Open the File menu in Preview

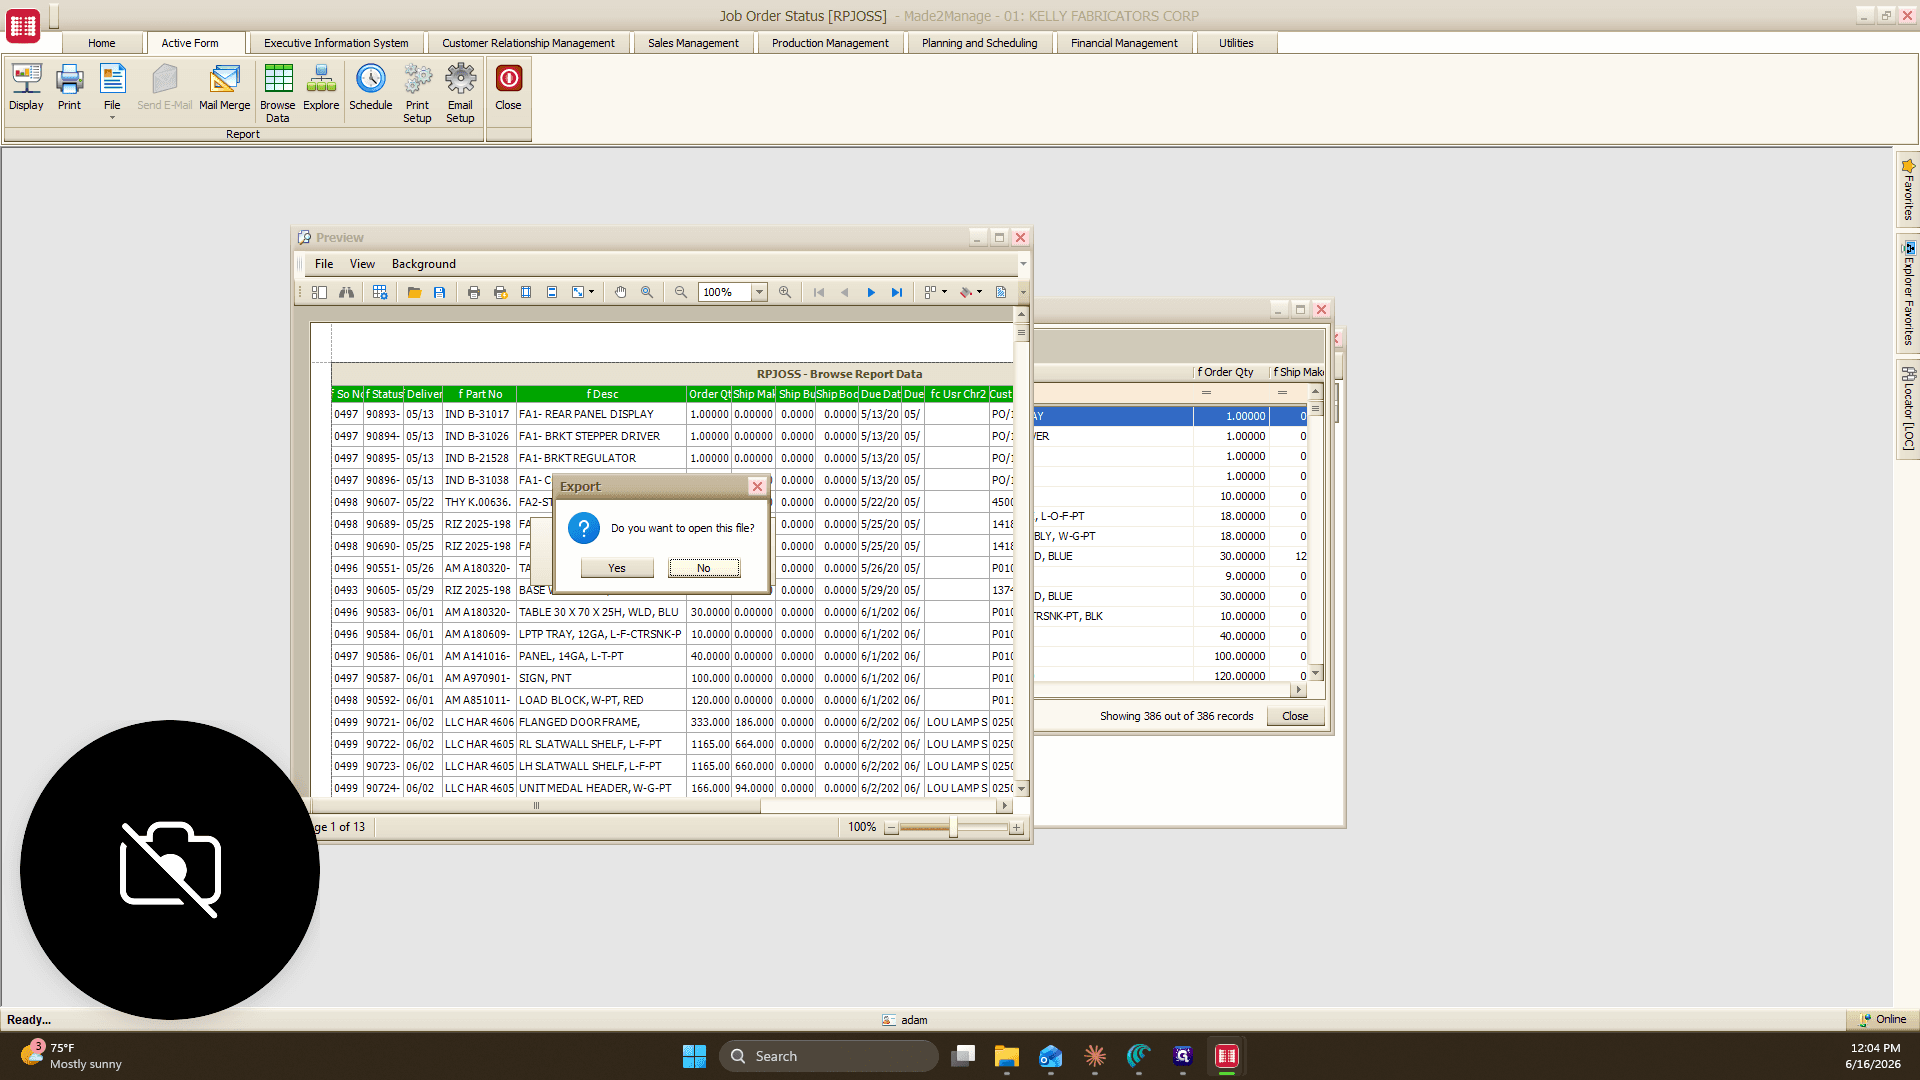324,264
